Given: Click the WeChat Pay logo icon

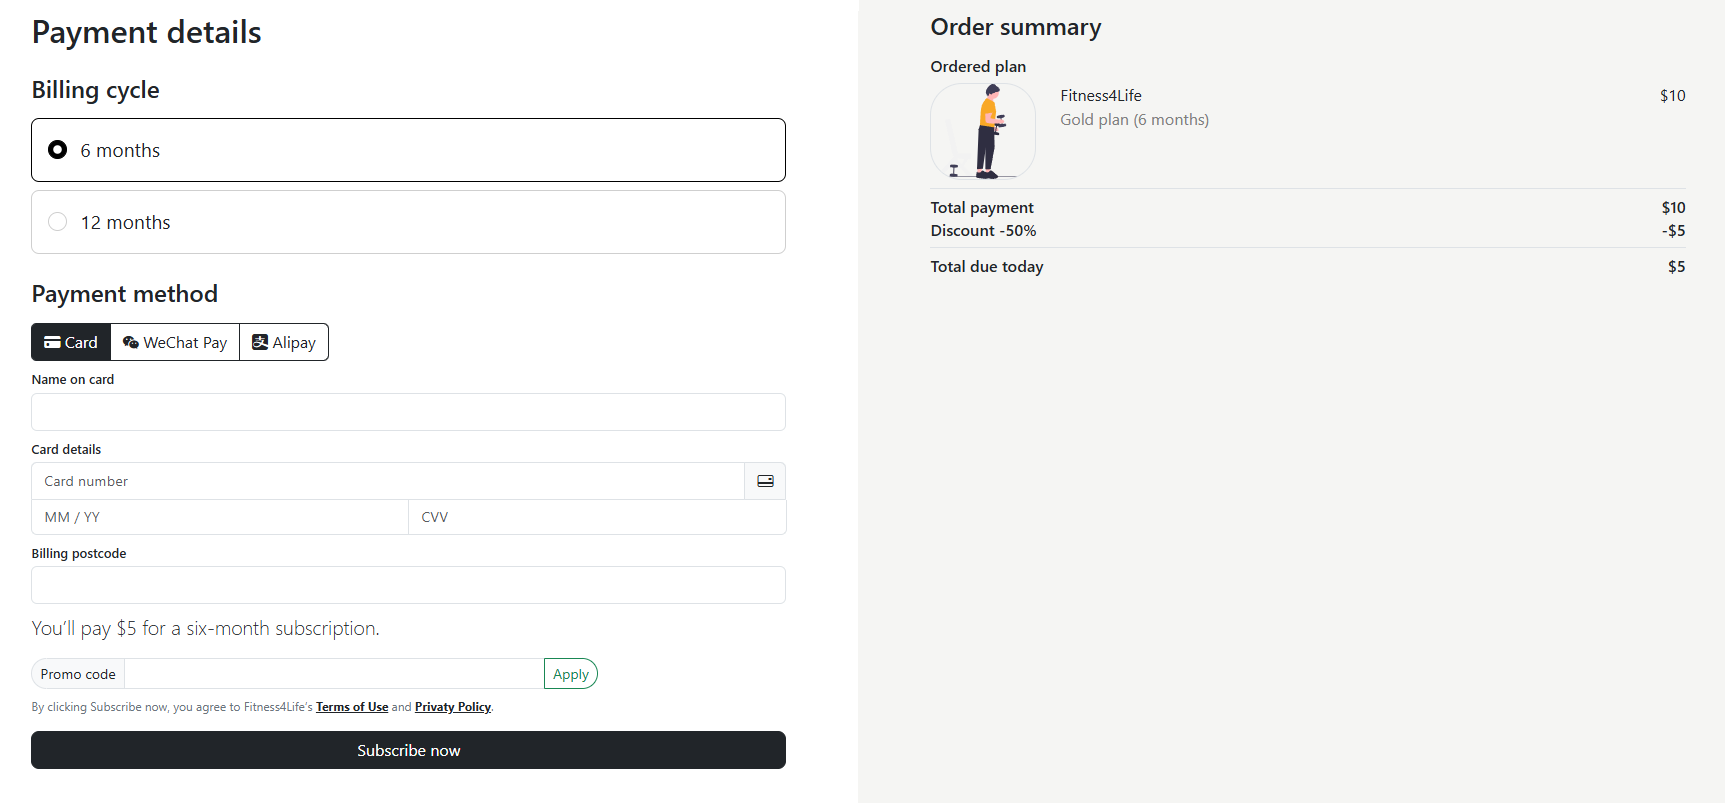Looking at the screenshot, I should 130,342.
